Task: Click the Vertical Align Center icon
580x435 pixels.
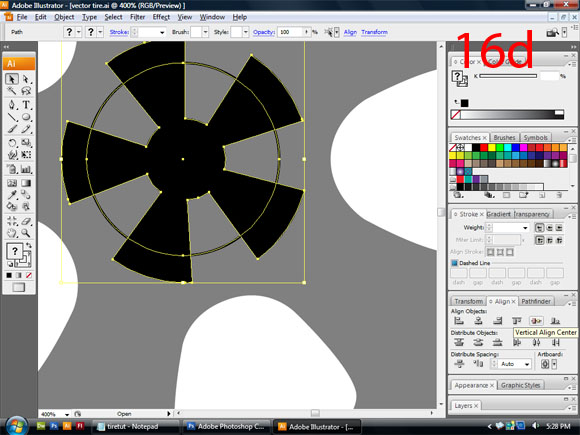Action: [536, 321]
